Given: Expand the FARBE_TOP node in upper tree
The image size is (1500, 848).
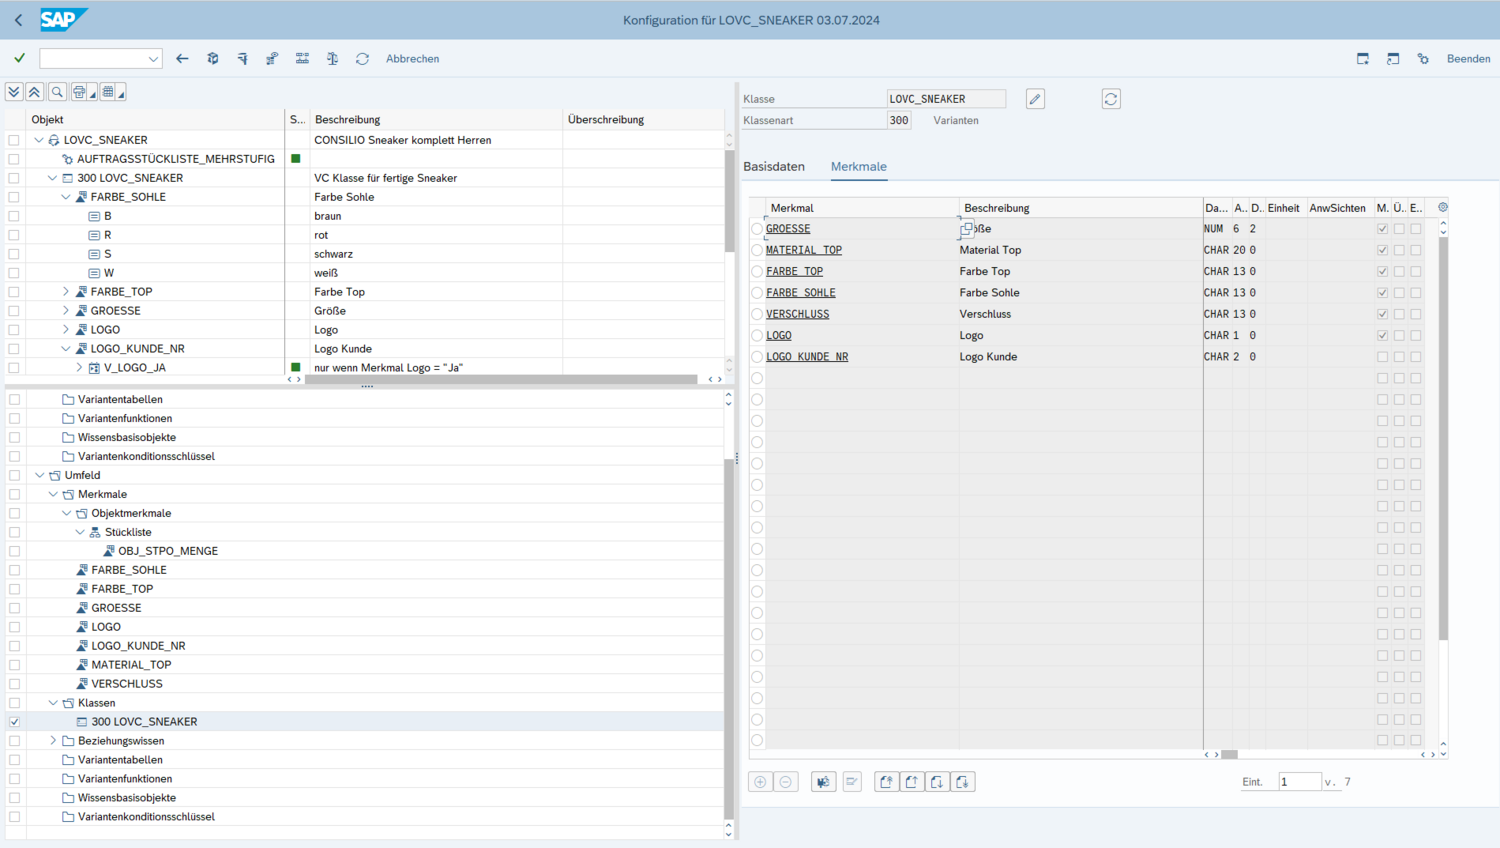Looking at the screenshot, I should (66, 292).
